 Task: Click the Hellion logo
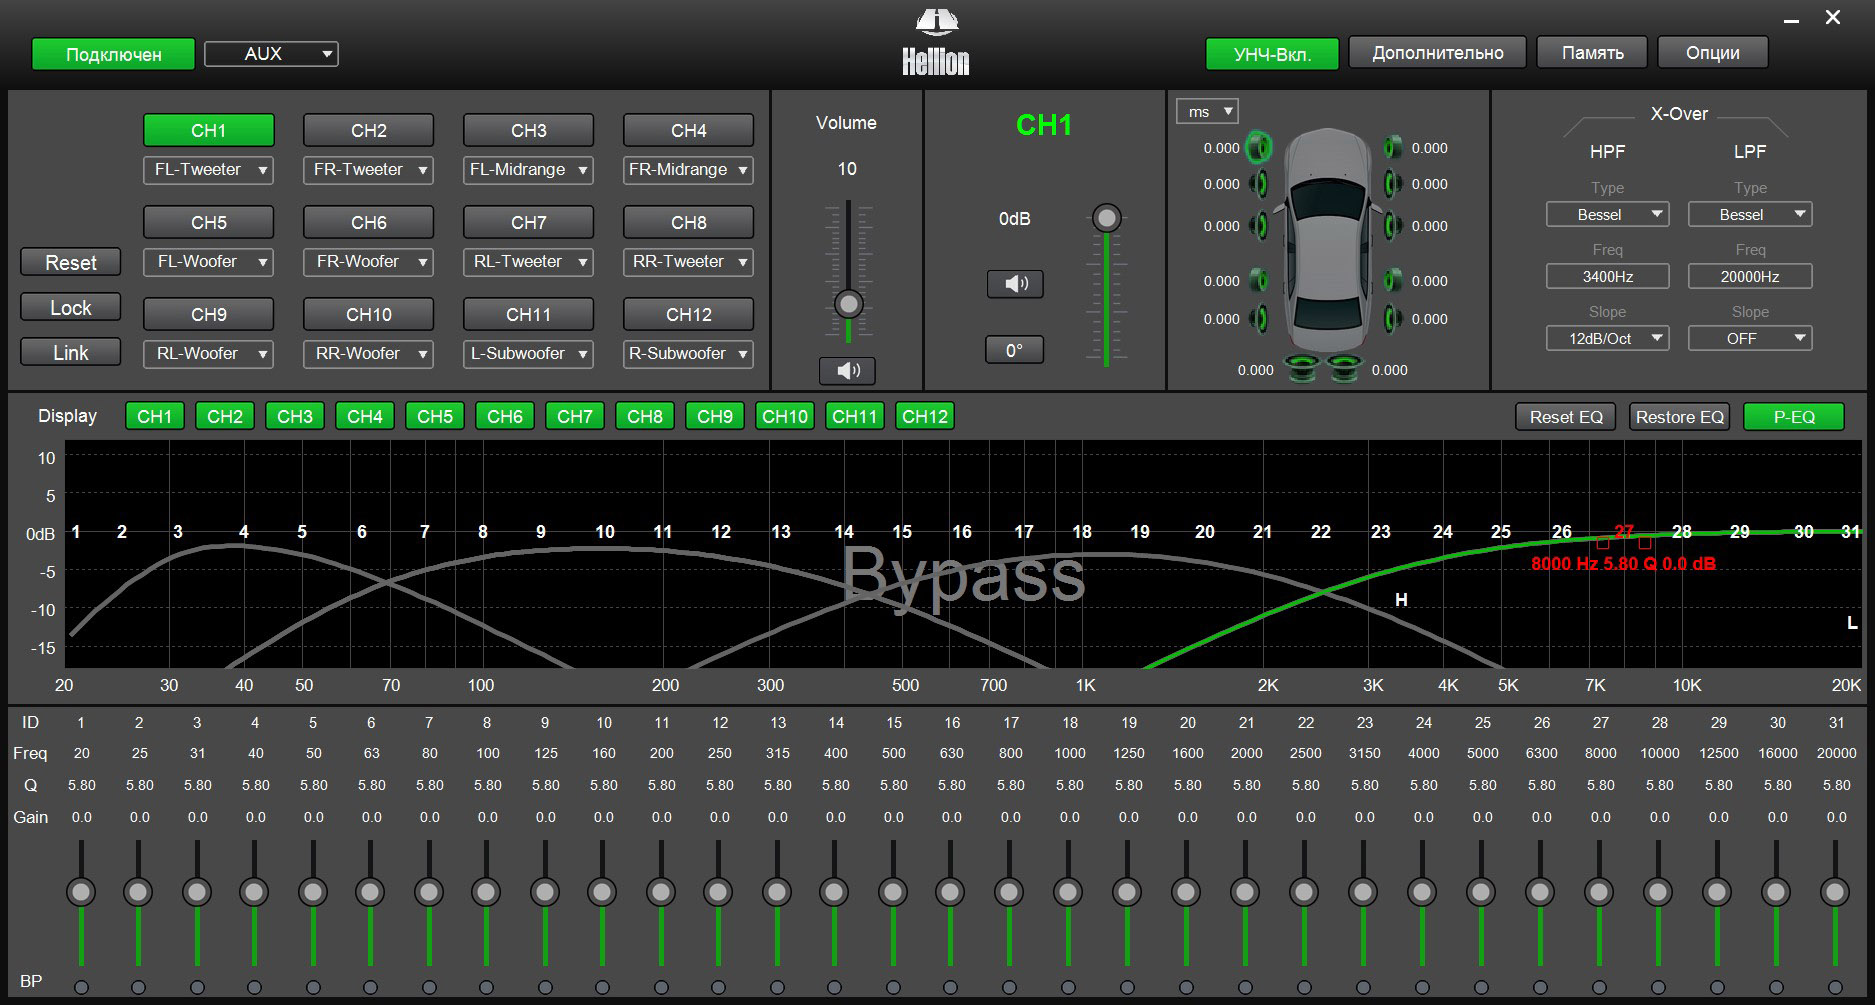pyautogui.click(x=936, y=43)
